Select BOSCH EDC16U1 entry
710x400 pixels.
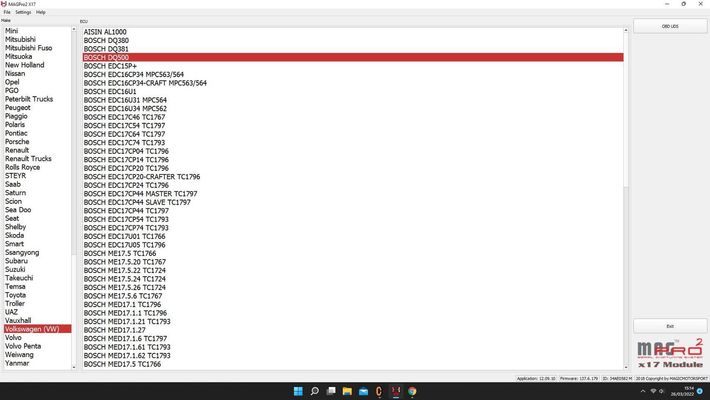coord(353,92)
